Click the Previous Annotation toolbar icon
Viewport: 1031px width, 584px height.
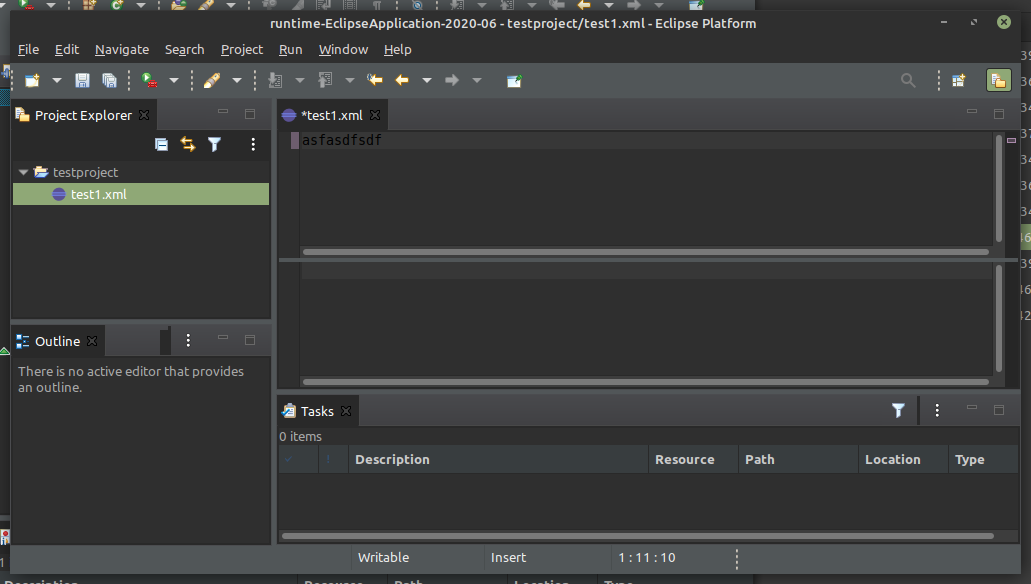coord(325,80)
